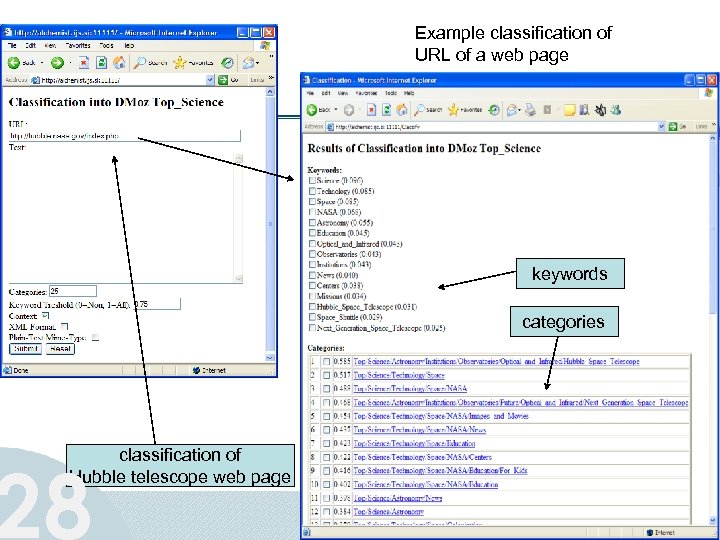The height and width of the screenshot is (540, 720).
Task: Click Forward arrow in Classification window
Action: 349,110
